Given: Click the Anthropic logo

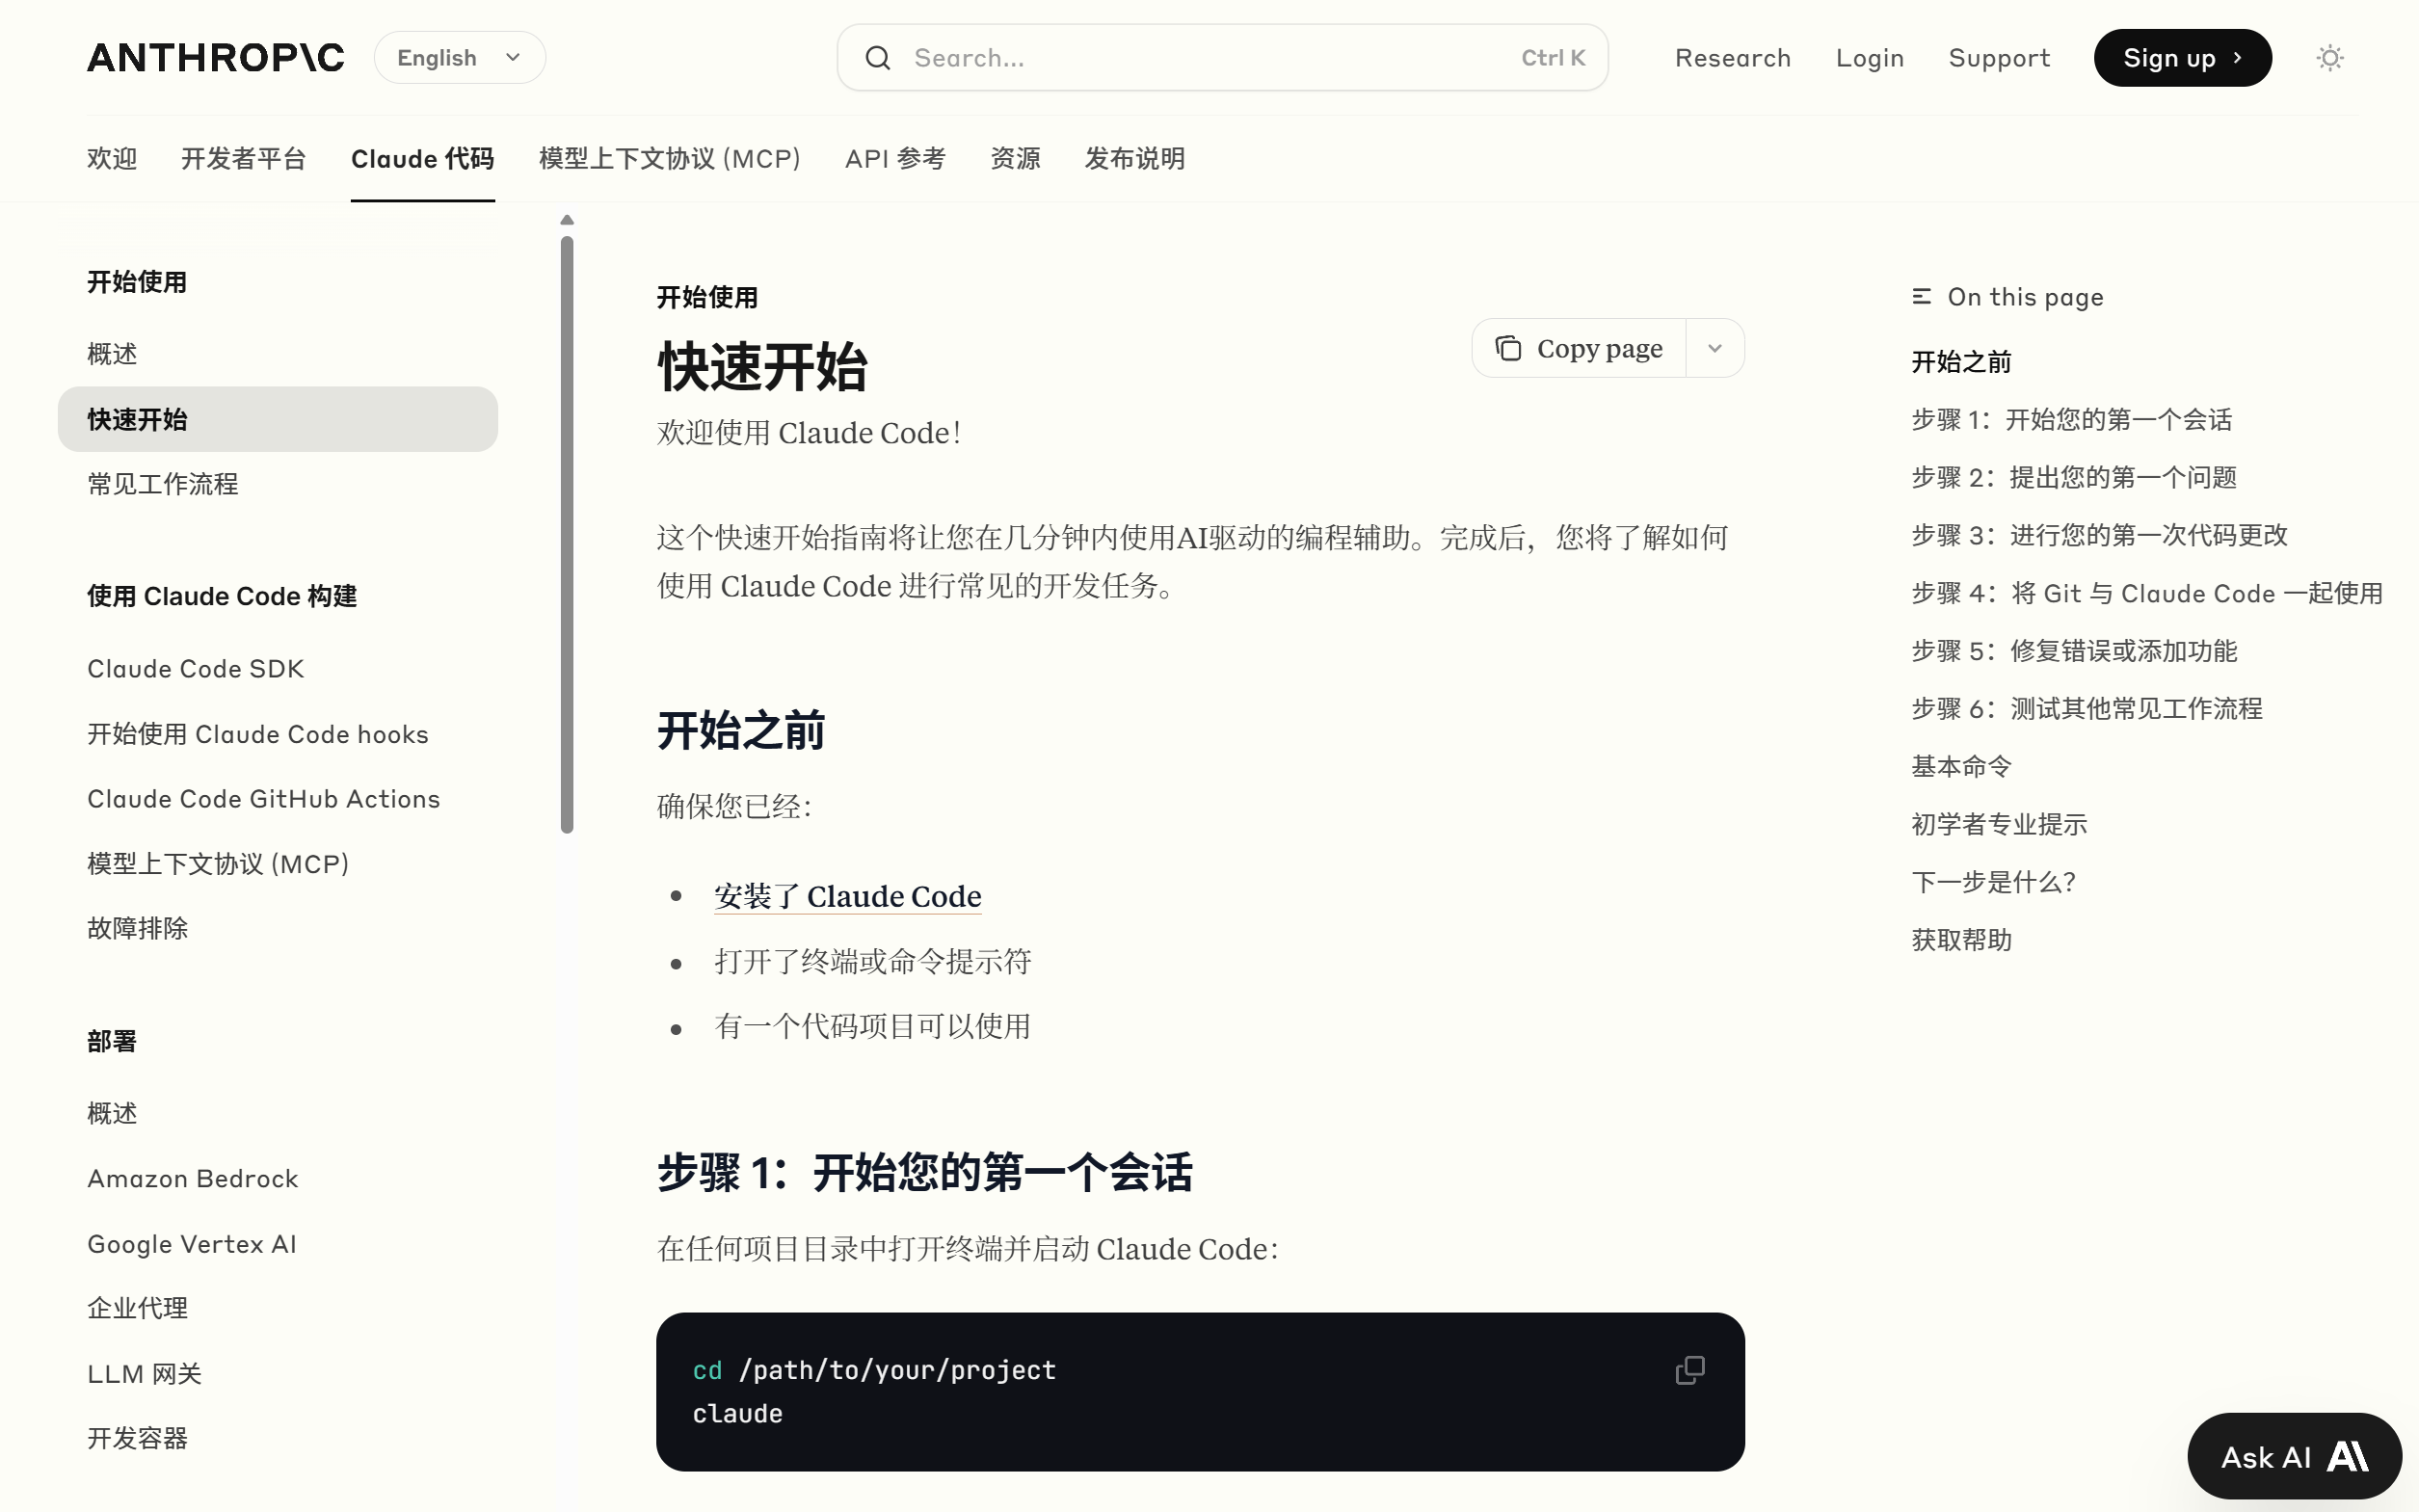Looking at the screenshot, I should click(x=215, y=58).
